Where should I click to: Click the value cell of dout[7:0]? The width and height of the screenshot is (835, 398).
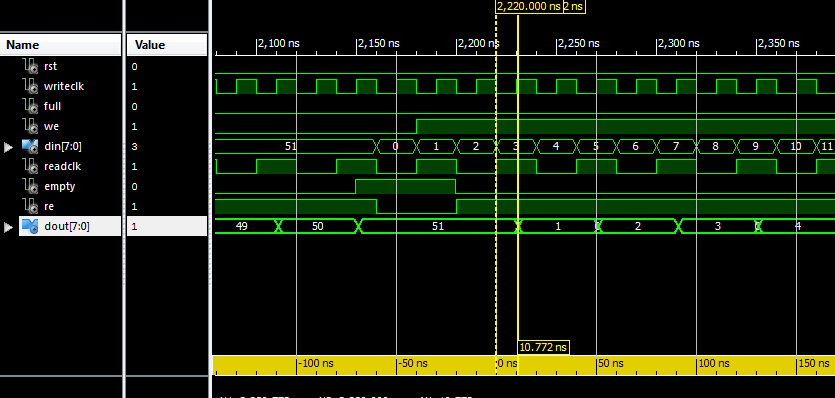(167, 226)
